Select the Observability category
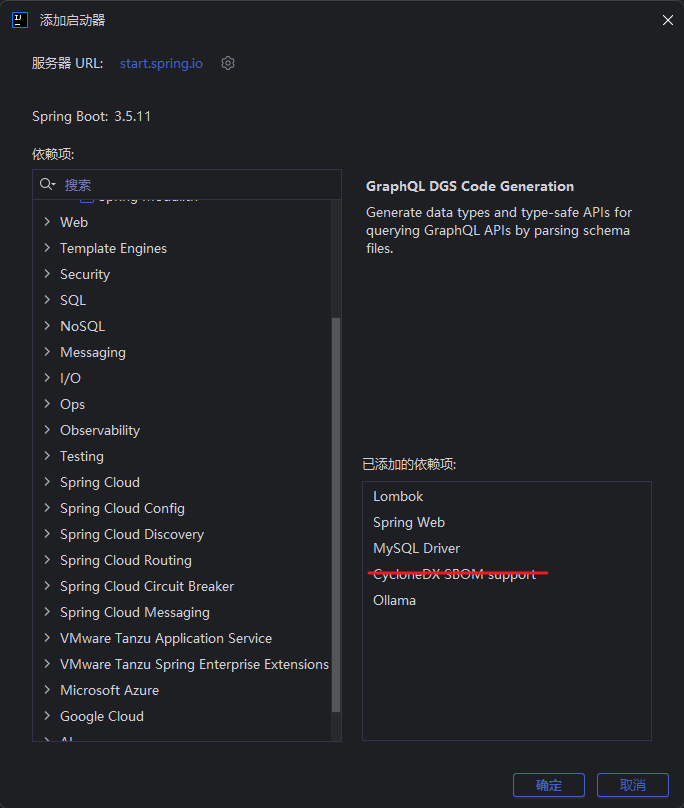 click(100, 430)
